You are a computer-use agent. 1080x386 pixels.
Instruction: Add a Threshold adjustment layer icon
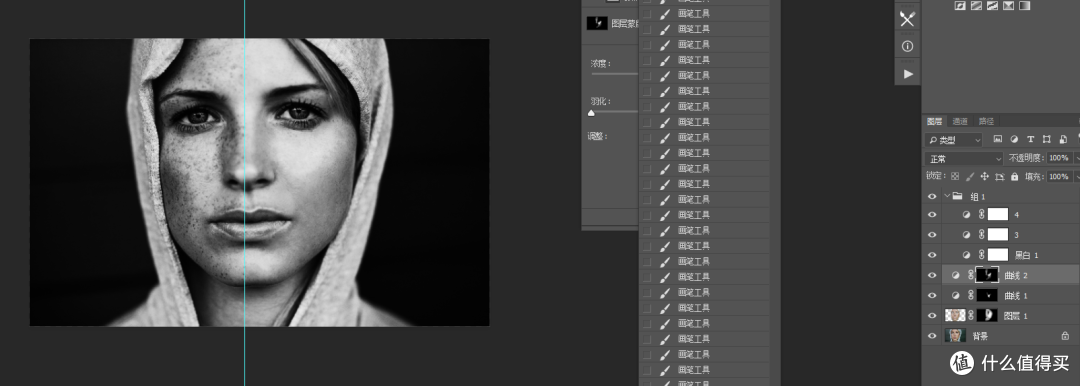993,6
